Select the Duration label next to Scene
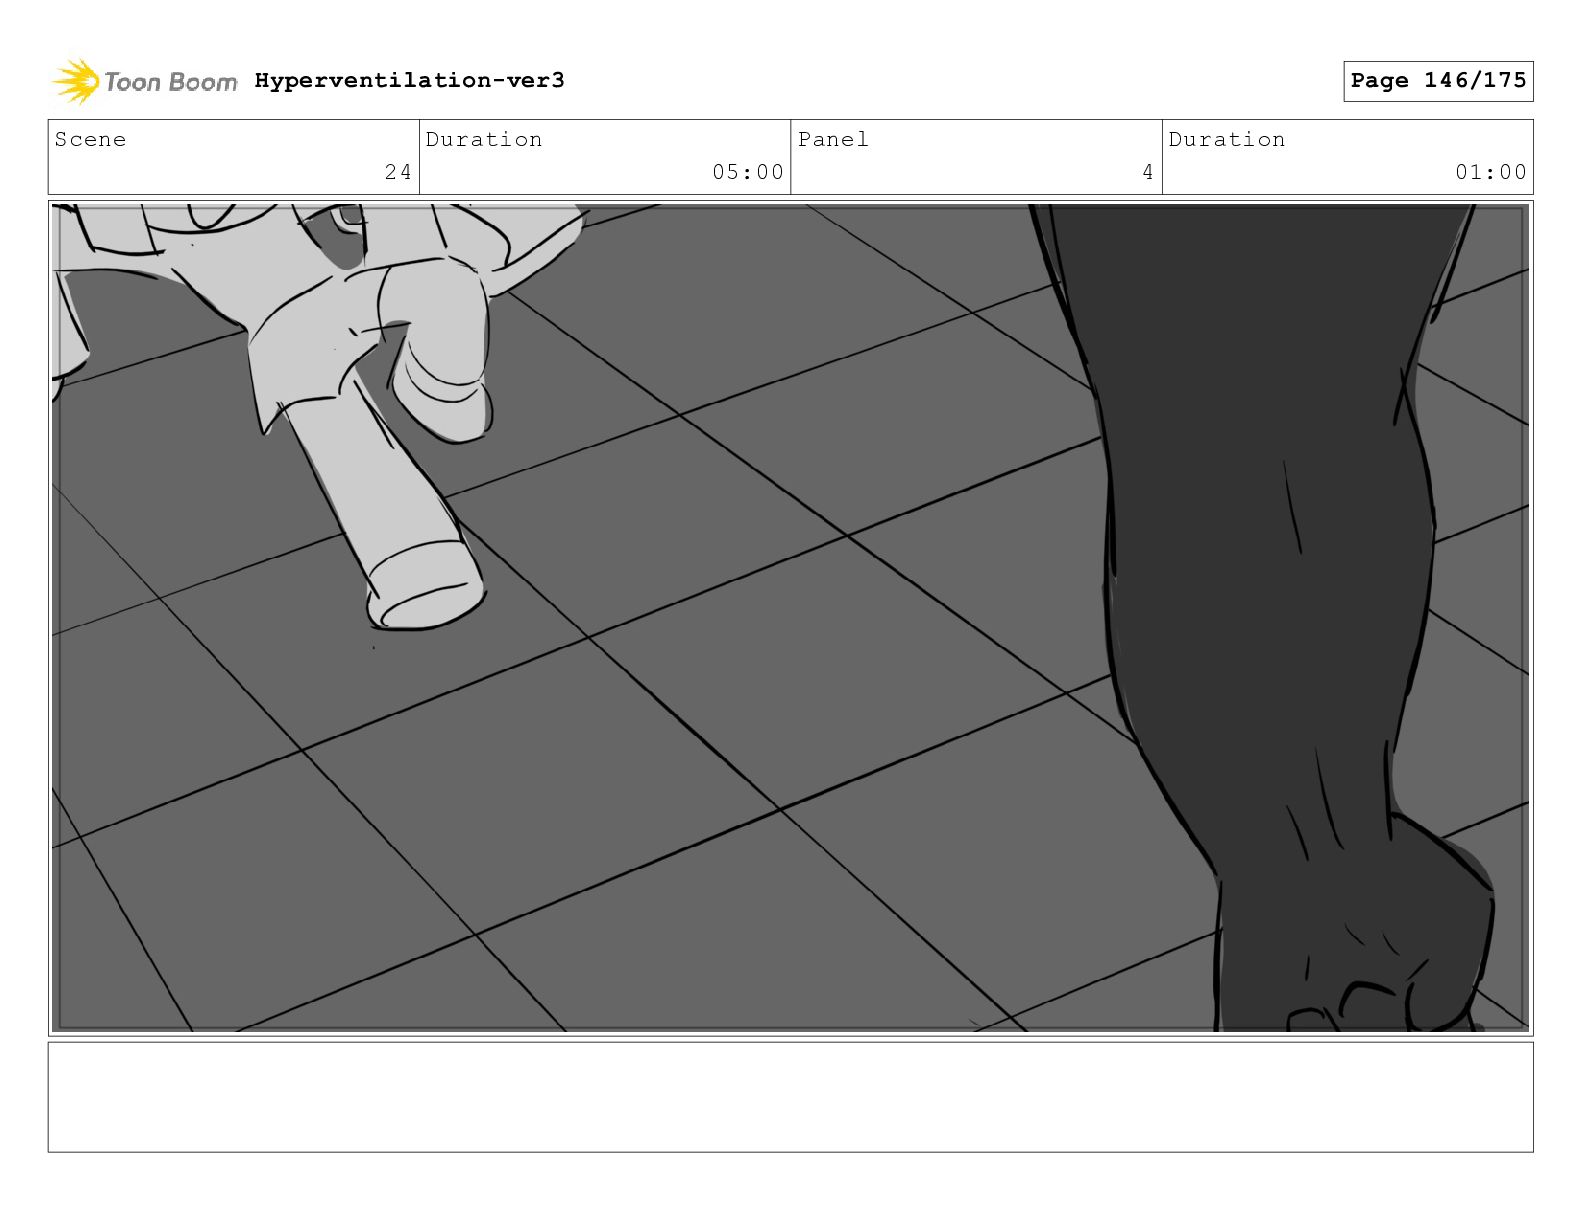 [x=484, y=139]
